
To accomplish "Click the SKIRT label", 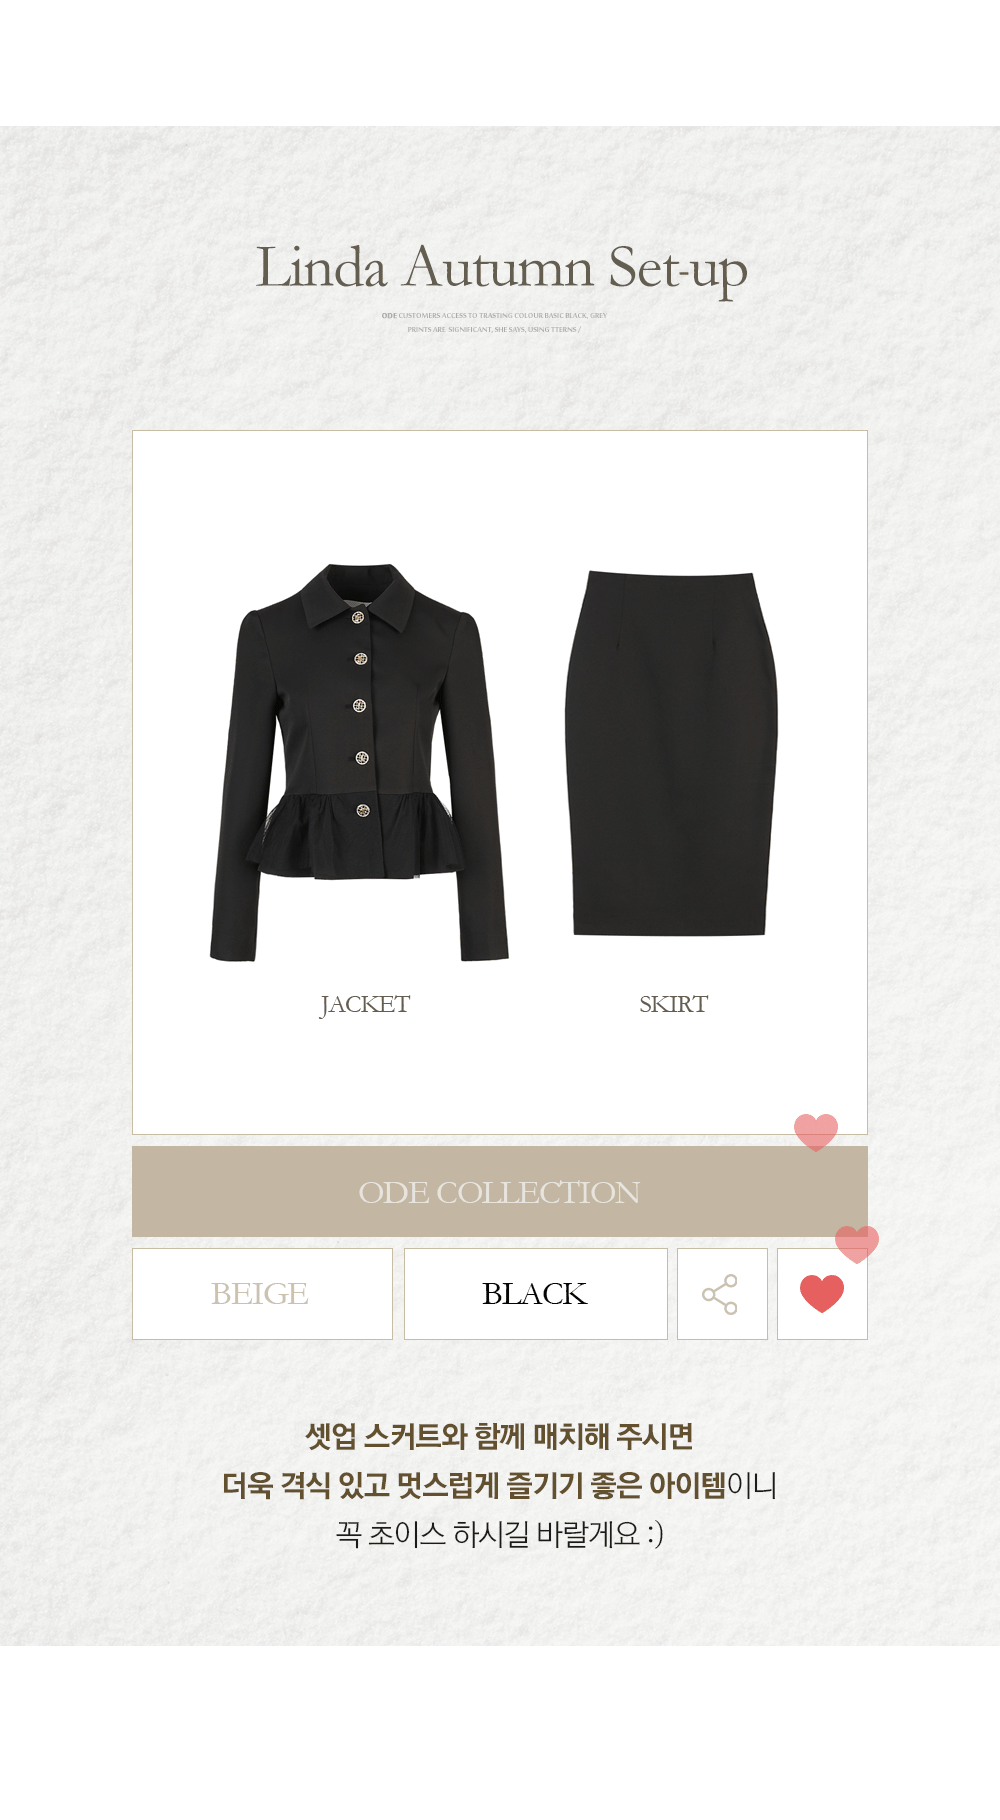I will coord(674,1004).
